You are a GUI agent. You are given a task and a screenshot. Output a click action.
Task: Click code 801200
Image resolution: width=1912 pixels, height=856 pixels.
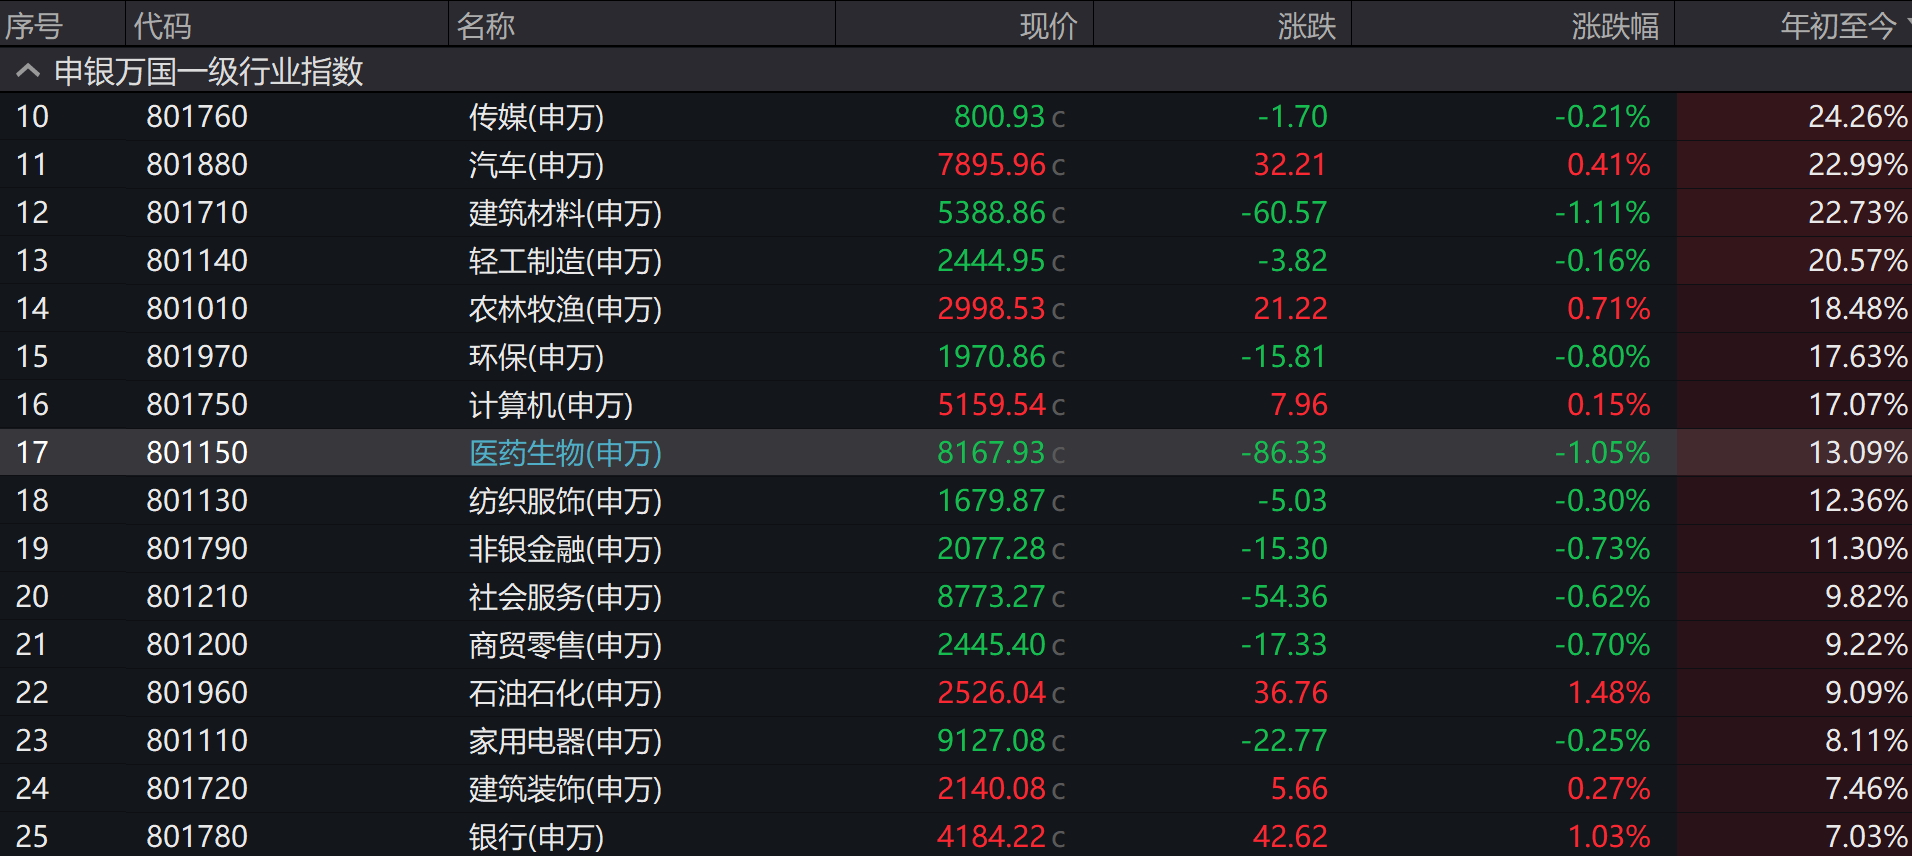[x=197, y=645]
